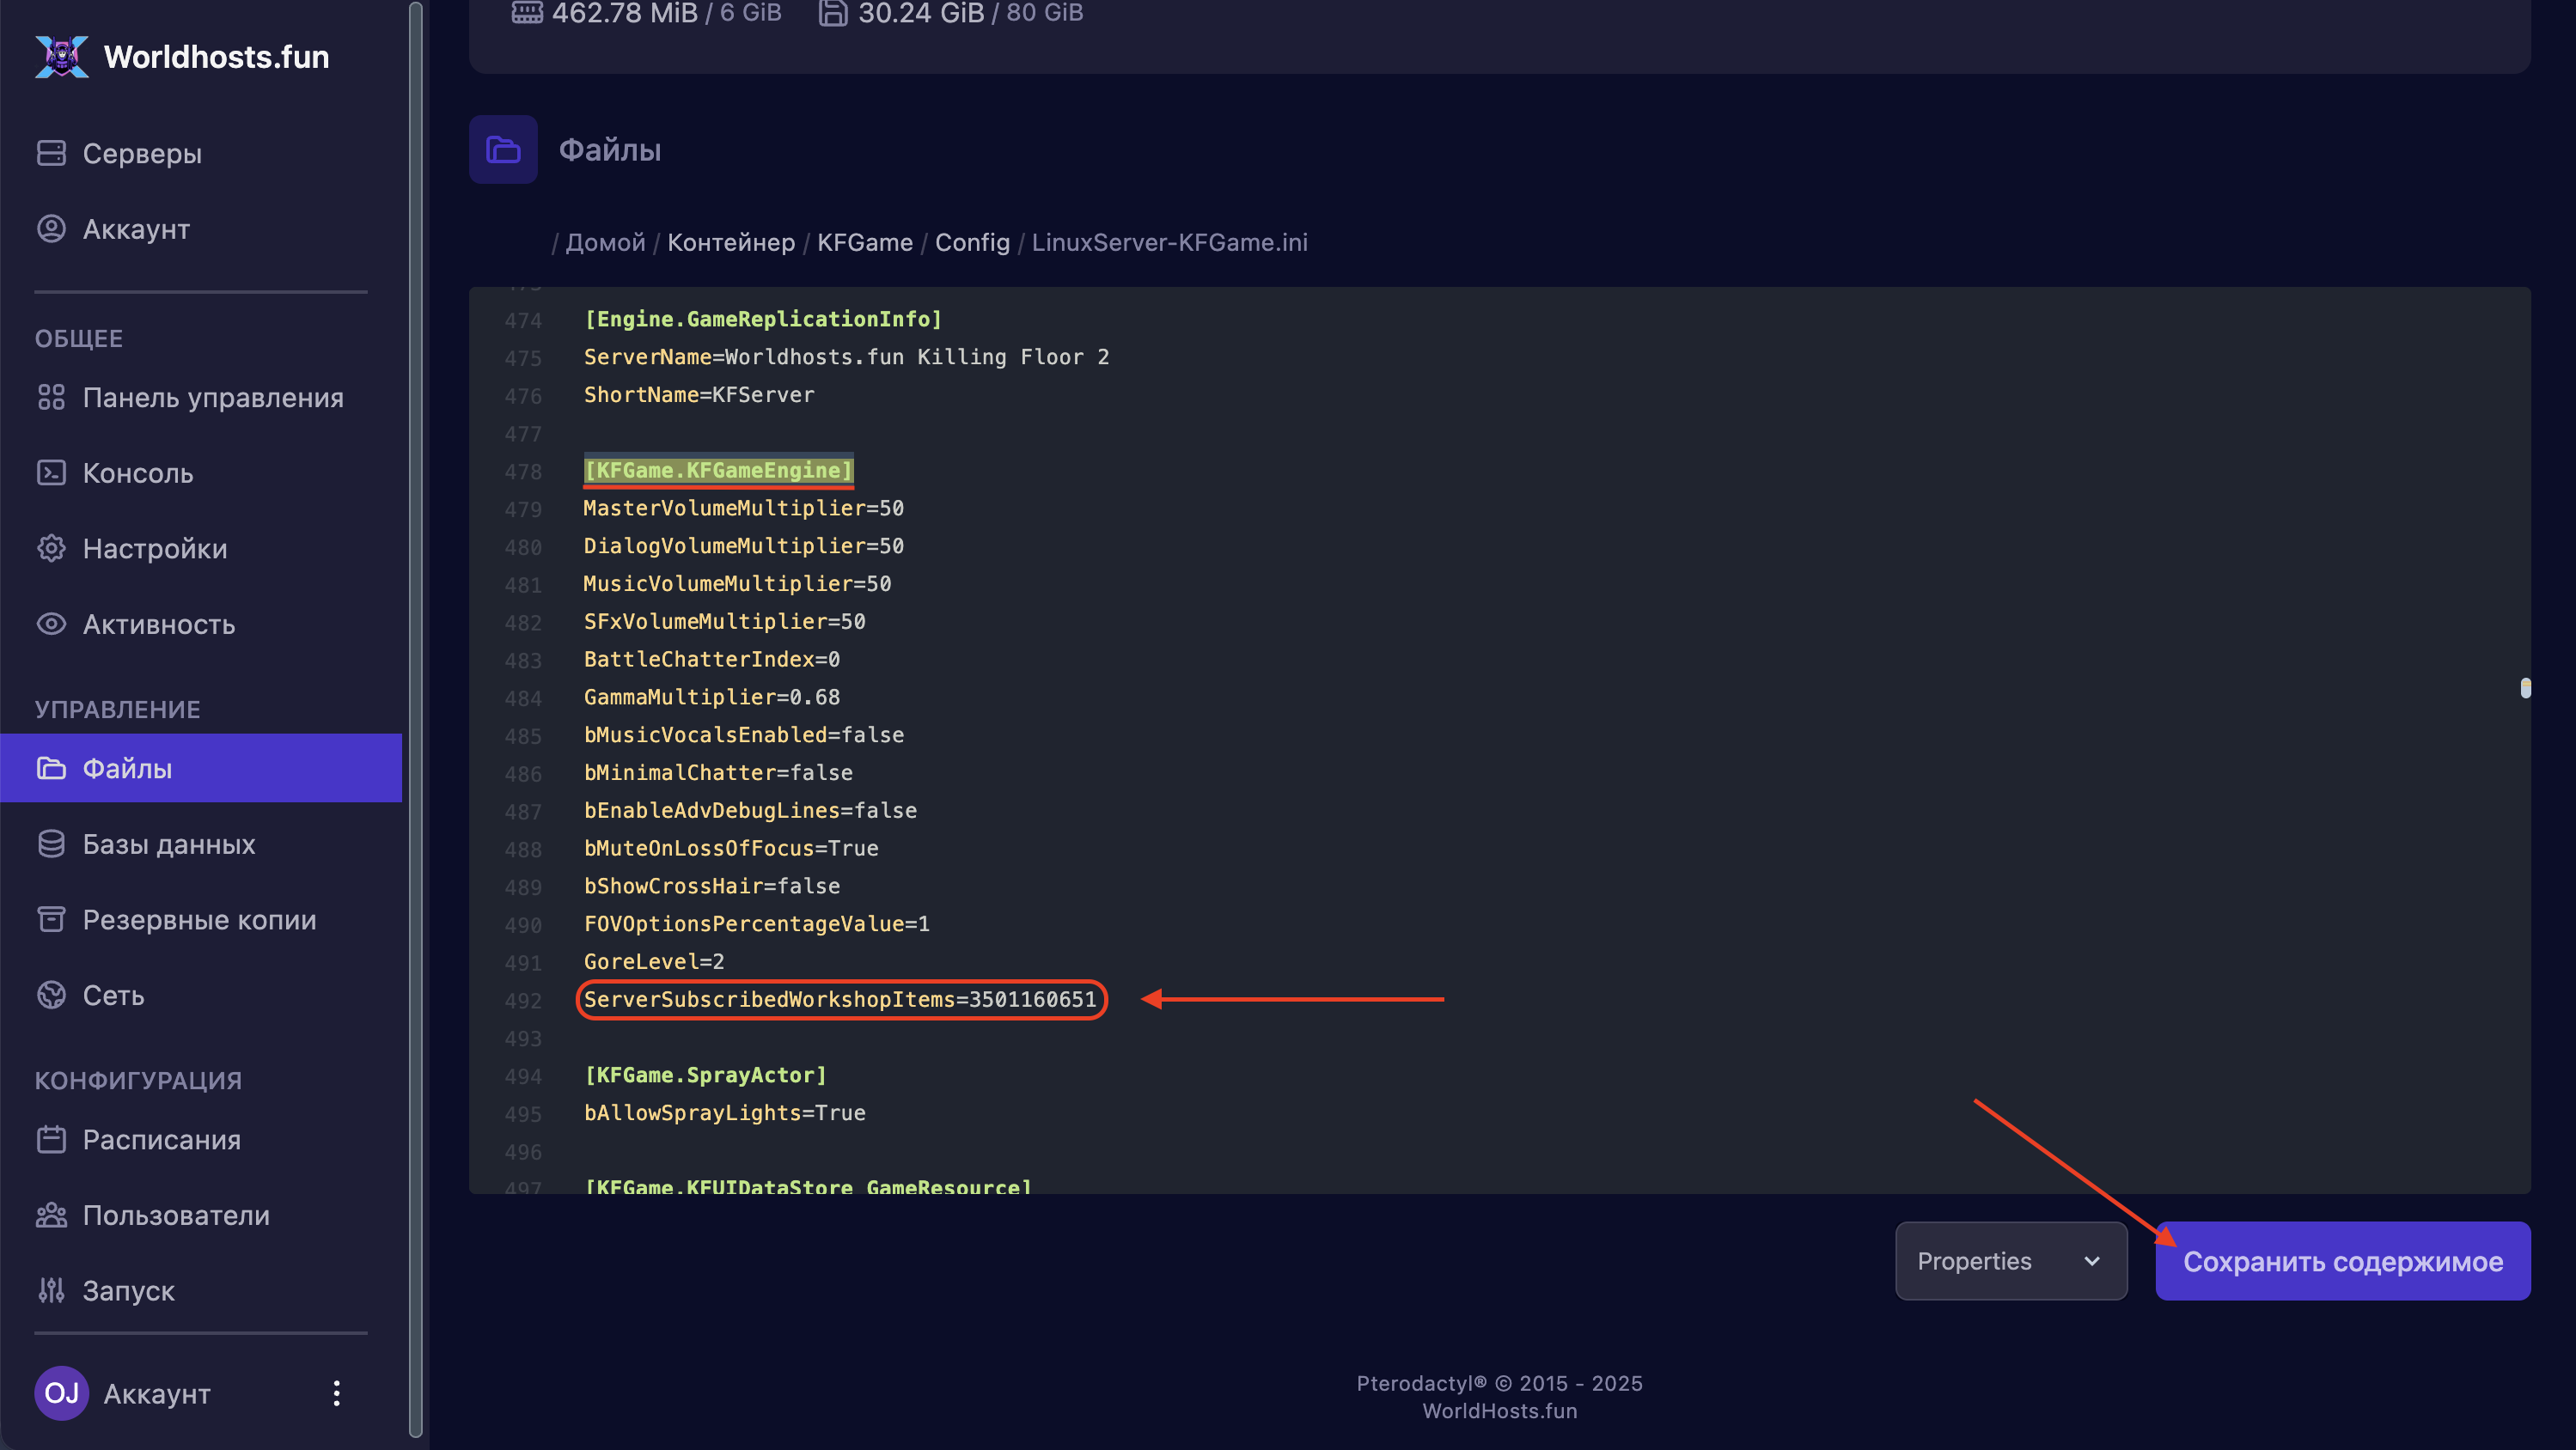
Task: Click the Базы данных database icon
Action: pos(51,844)
